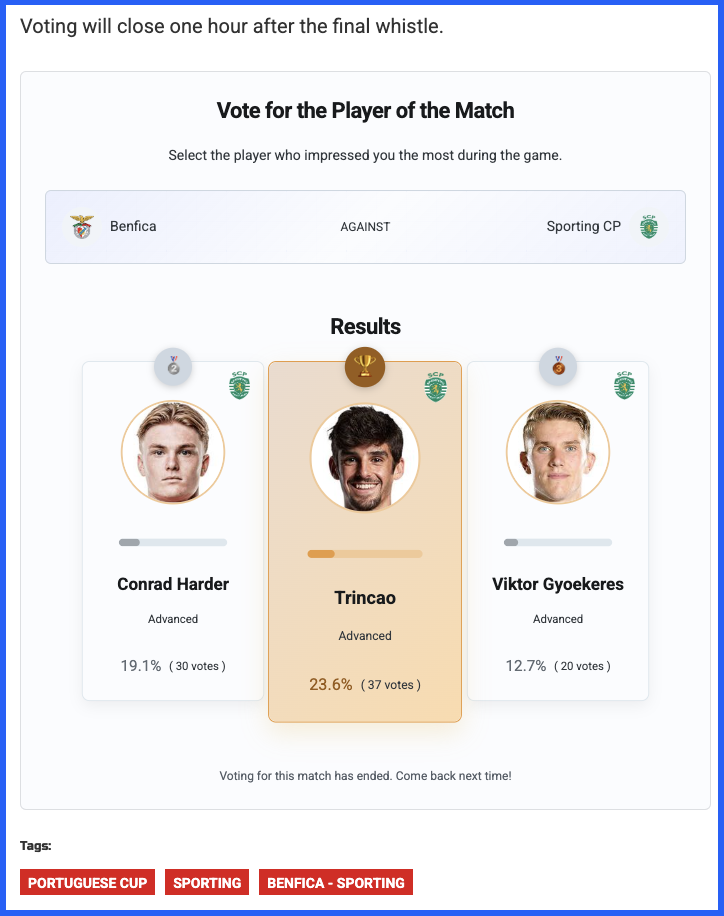Viewport: 724px width, 916px height.
Task: Click the Sporting CP team name
Action: point(583,226)
